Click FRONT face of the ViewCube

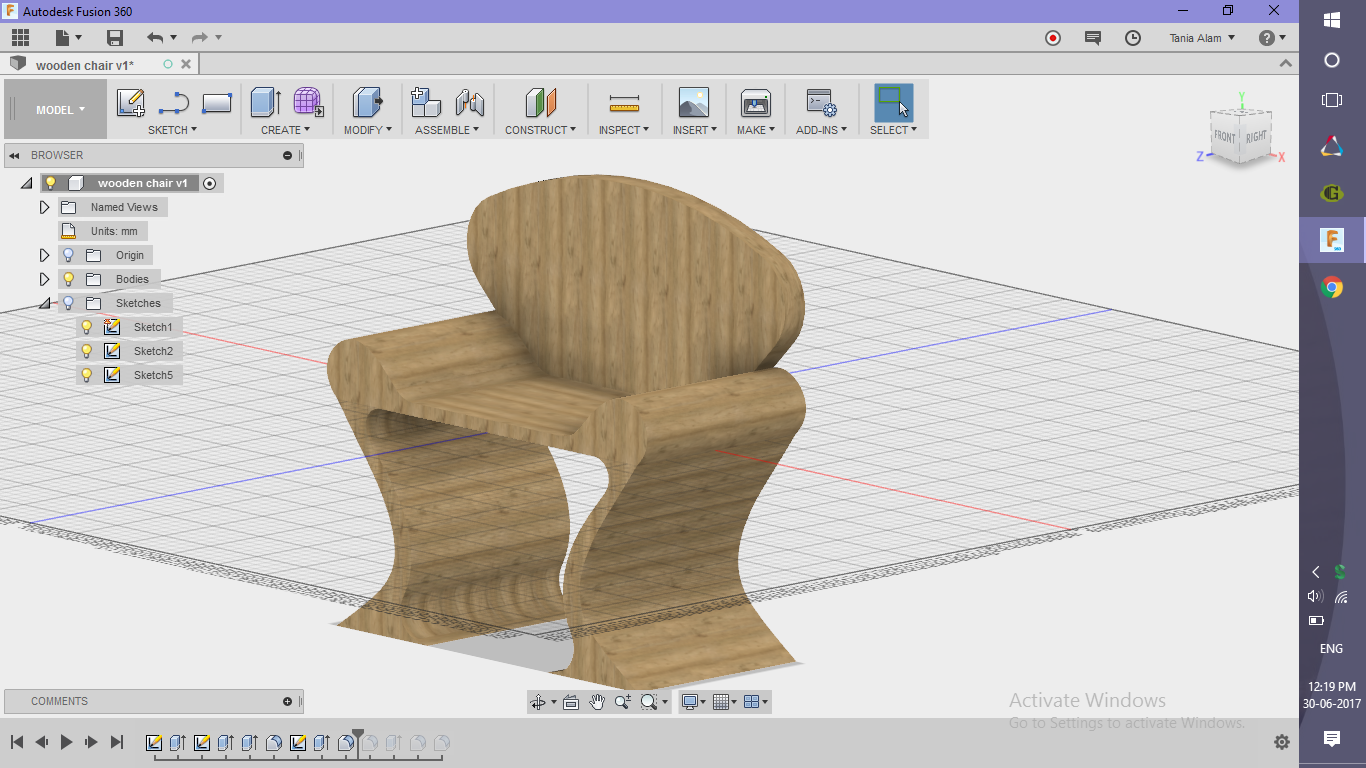coord(1225,136)
